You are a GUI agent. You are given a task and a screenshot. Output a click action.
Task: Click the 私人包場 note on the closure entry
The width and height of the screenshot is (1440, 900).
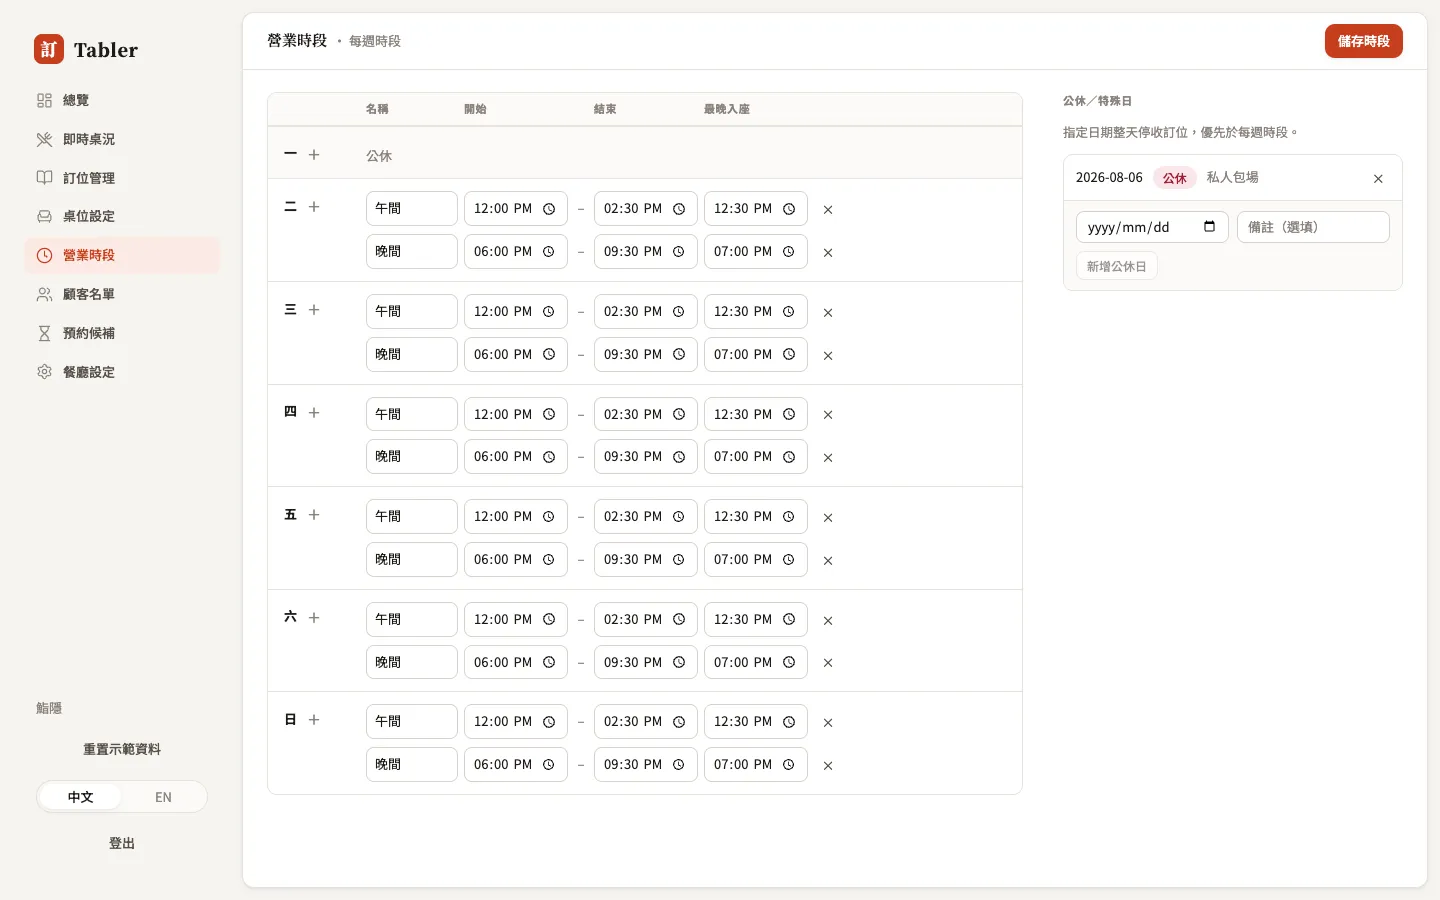[1232, 177]
